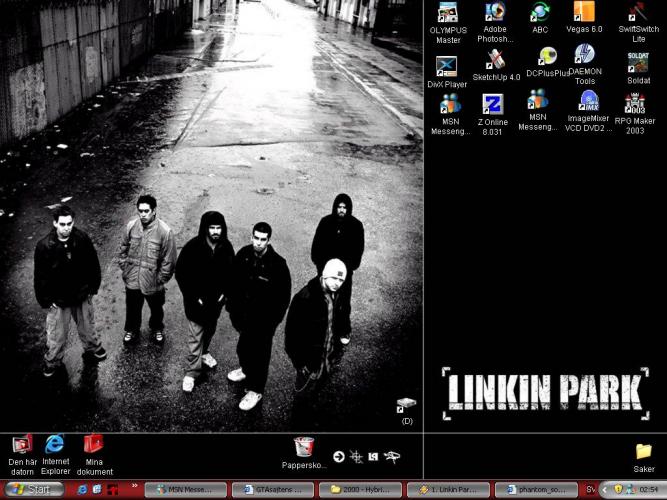Open the Z Online 8.031 shortcut
Screen dimensions: 667x500
(493, 104)
